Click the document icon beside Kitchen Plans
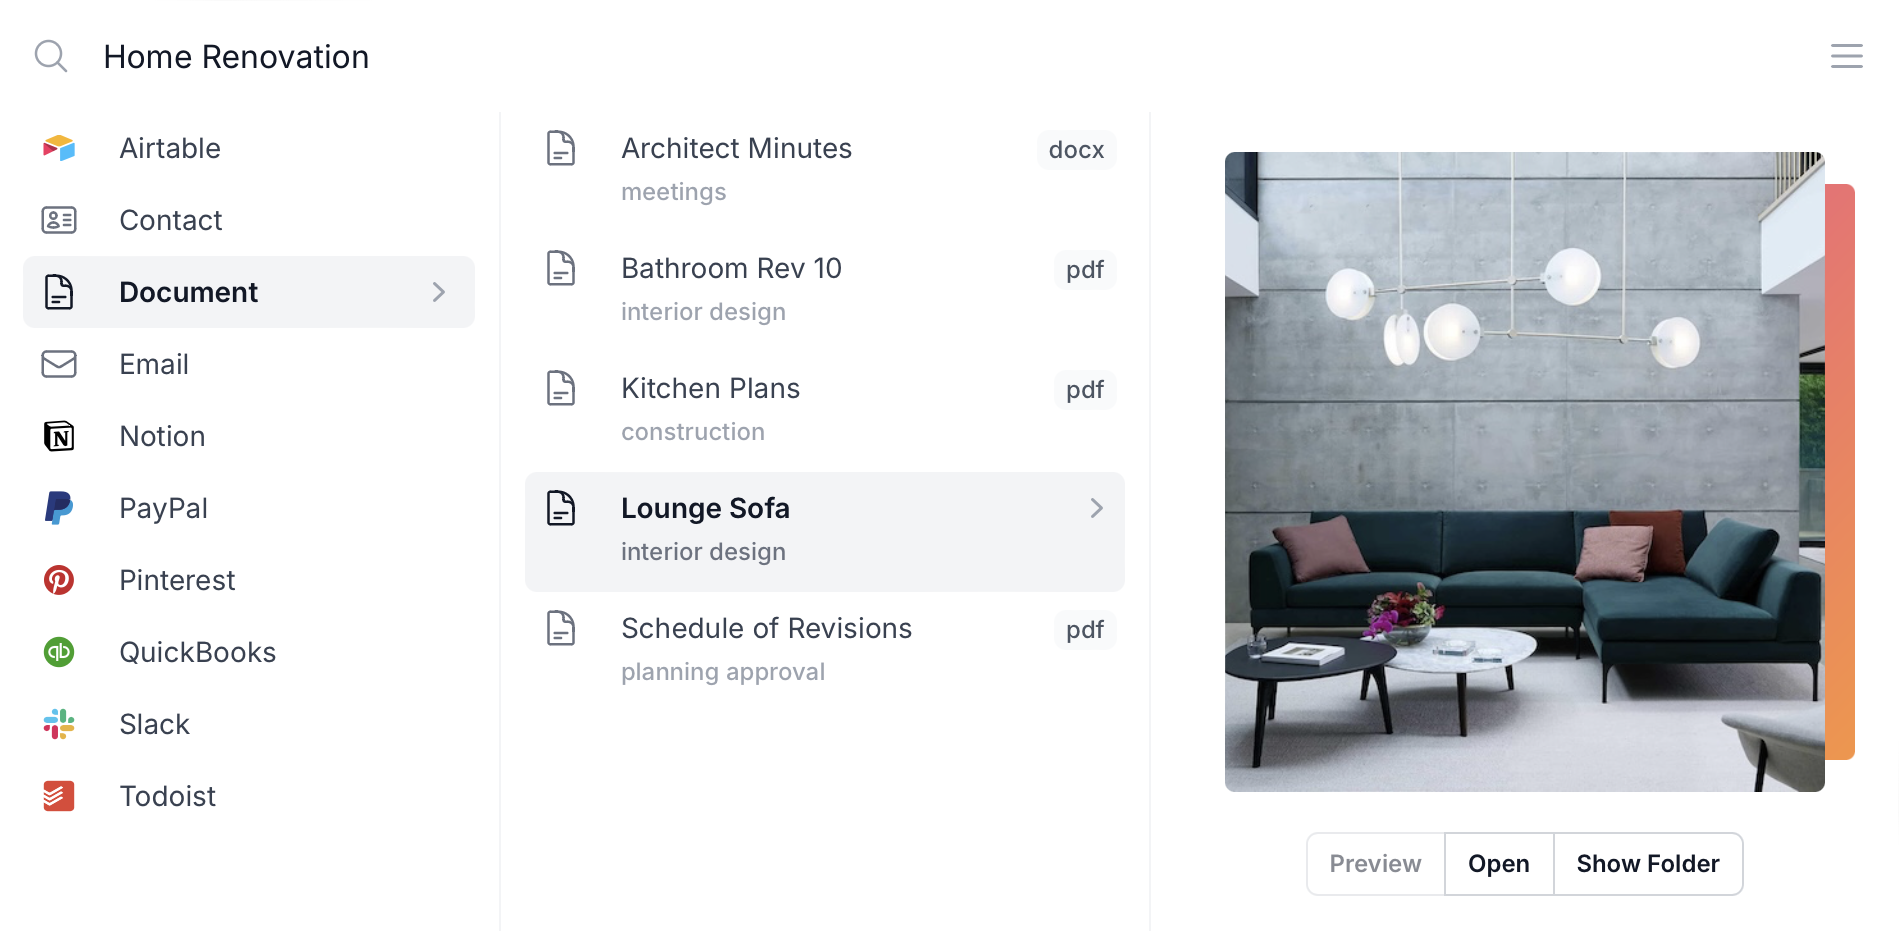This screenshot has height=931, width=1899. coord(561,390)
